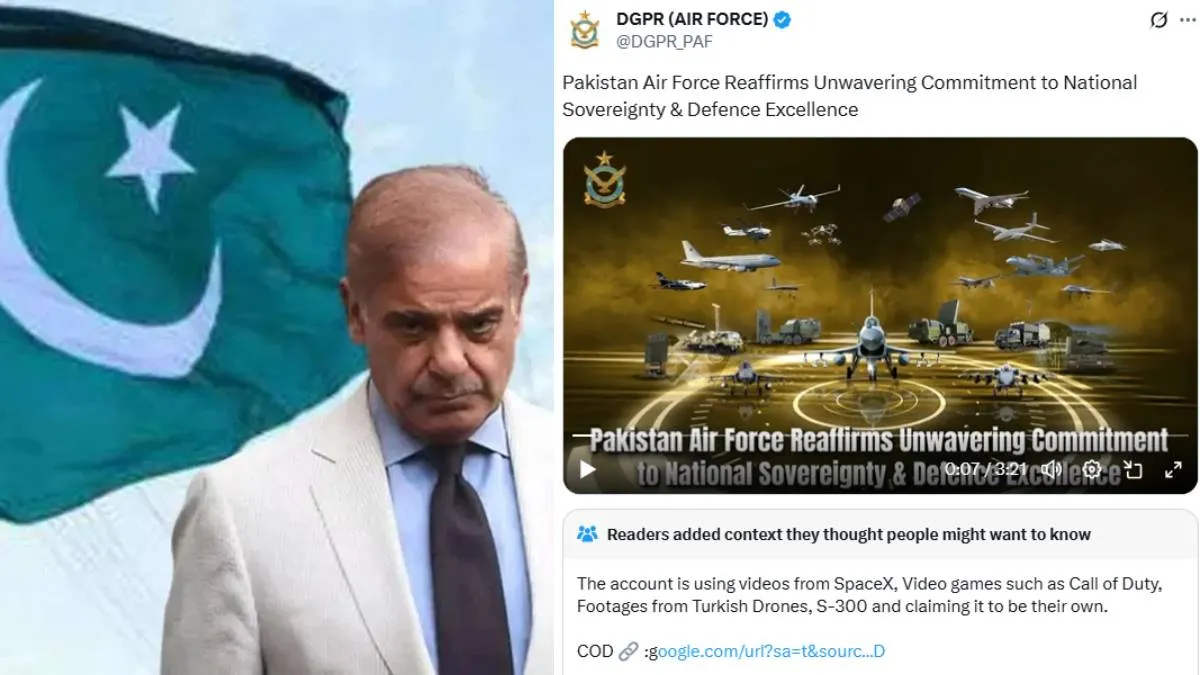Open the video in picture-in-picture mode
Viewport: 1200px width, 675px height.
pyautogui.click(x=1133, y=469)
